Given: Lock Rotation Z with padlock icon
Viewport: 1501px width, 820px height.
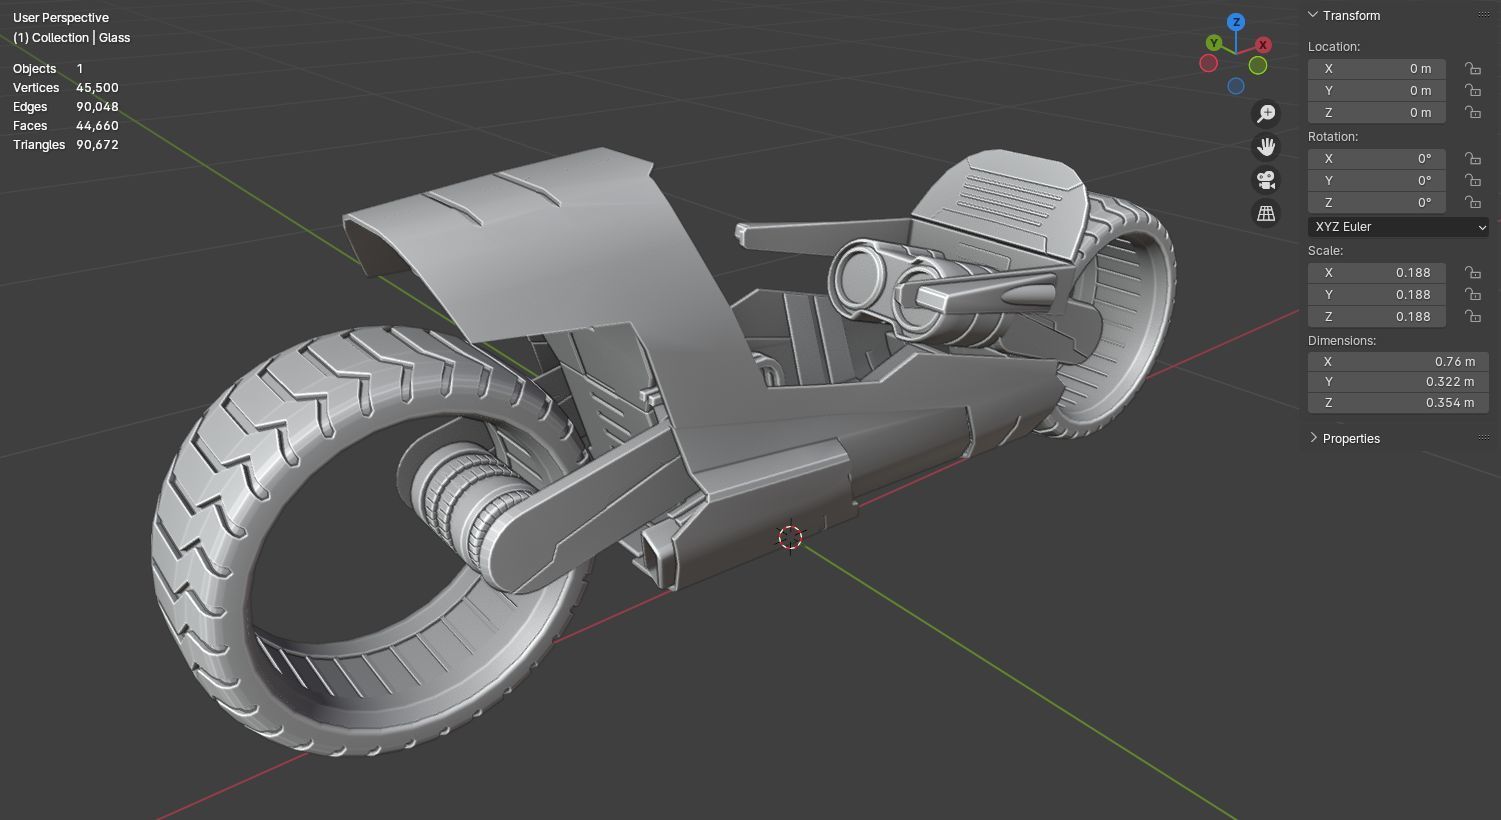Looking at the screenshot, I should click(1472, 203).
